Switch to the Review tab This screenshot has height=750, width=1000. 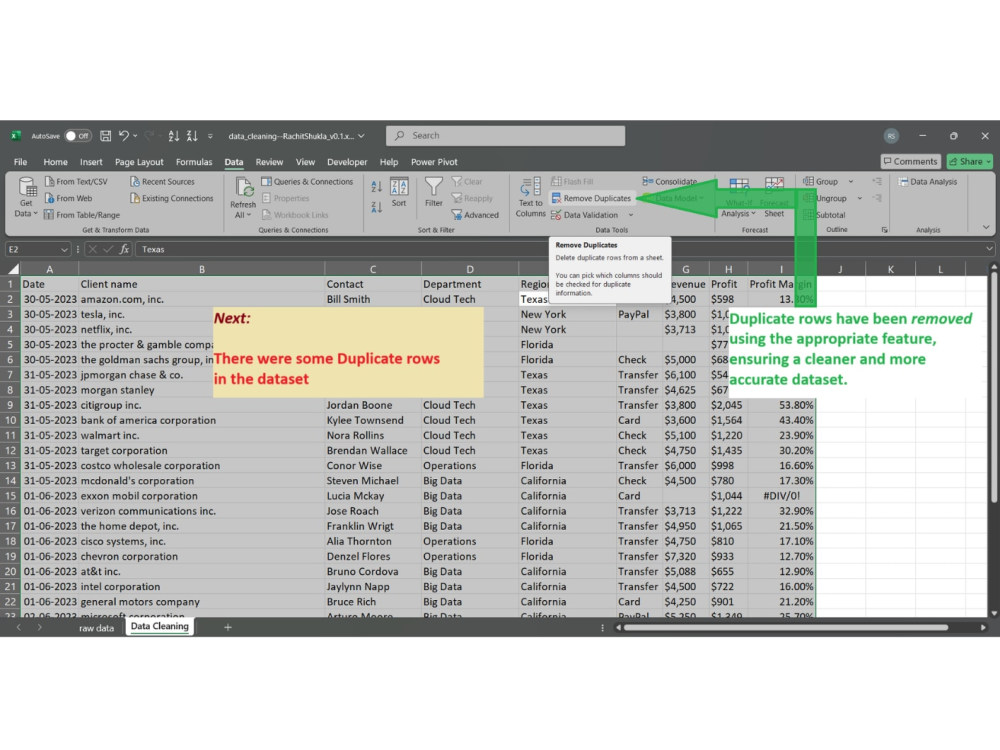point(269,162)
